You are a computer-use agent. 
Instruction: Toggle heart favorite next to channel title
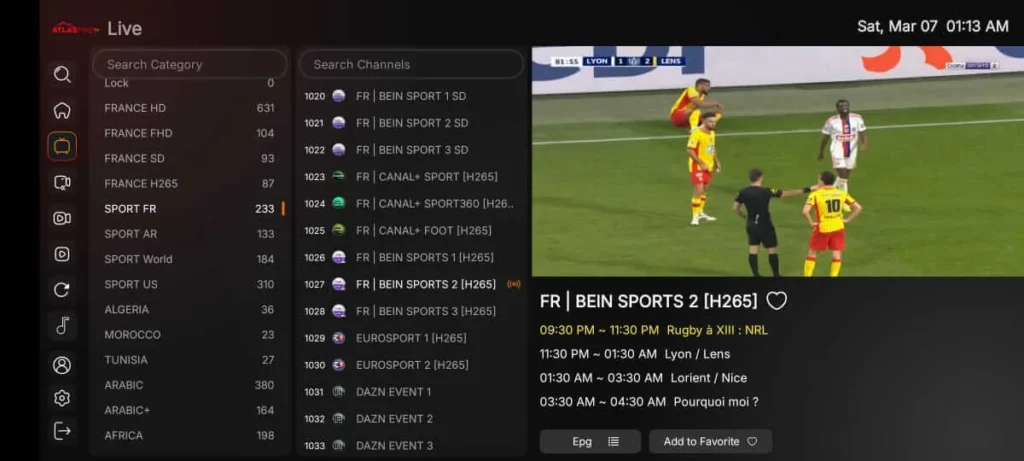pos(776,301)
